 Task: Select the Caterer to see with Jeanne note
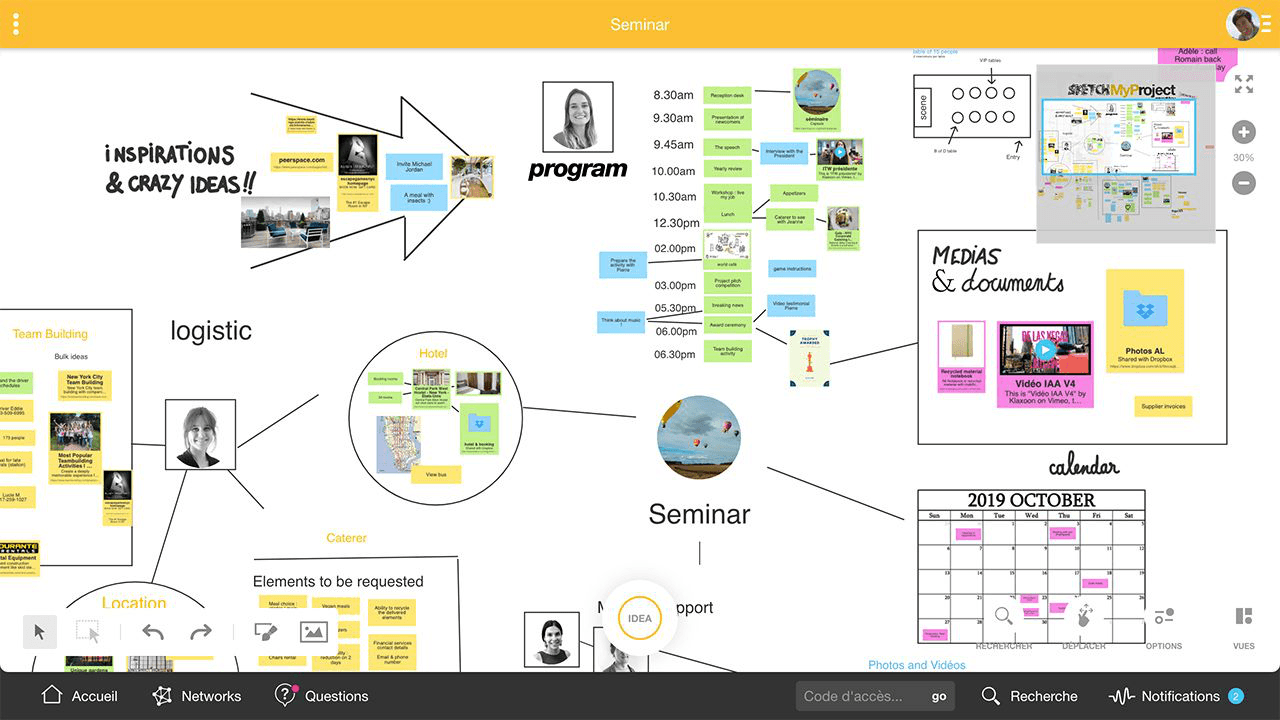(x=792, y=219)
